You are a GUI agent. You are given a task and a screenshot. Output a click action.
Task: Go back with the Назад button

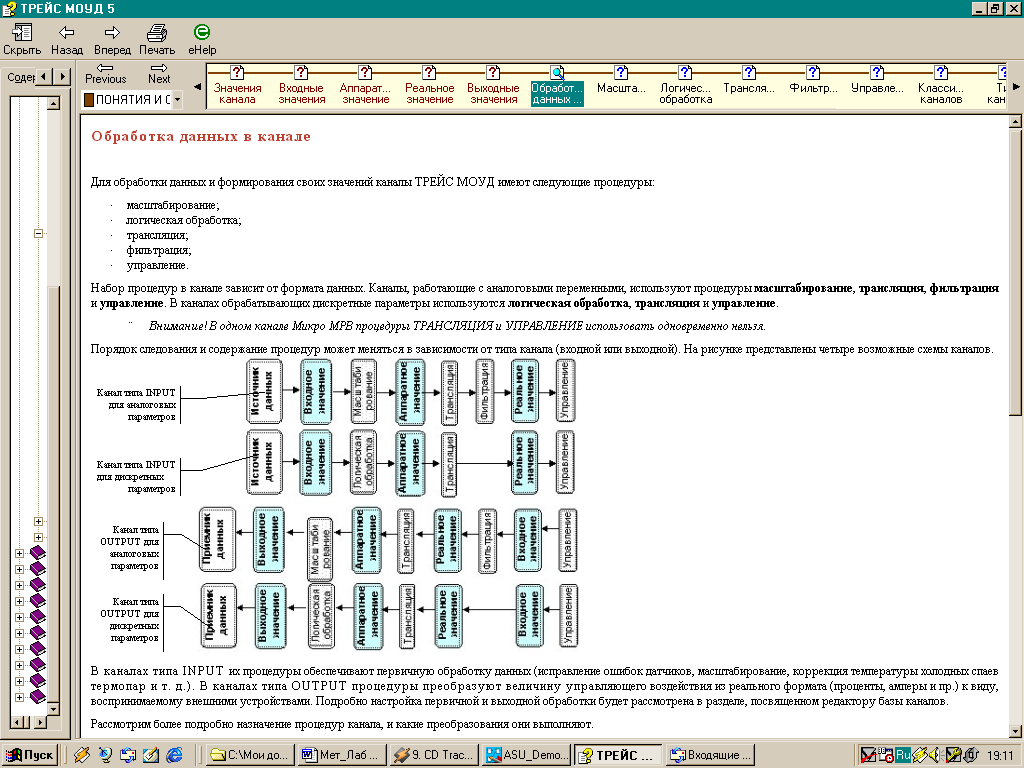click(x=67, y=40)
